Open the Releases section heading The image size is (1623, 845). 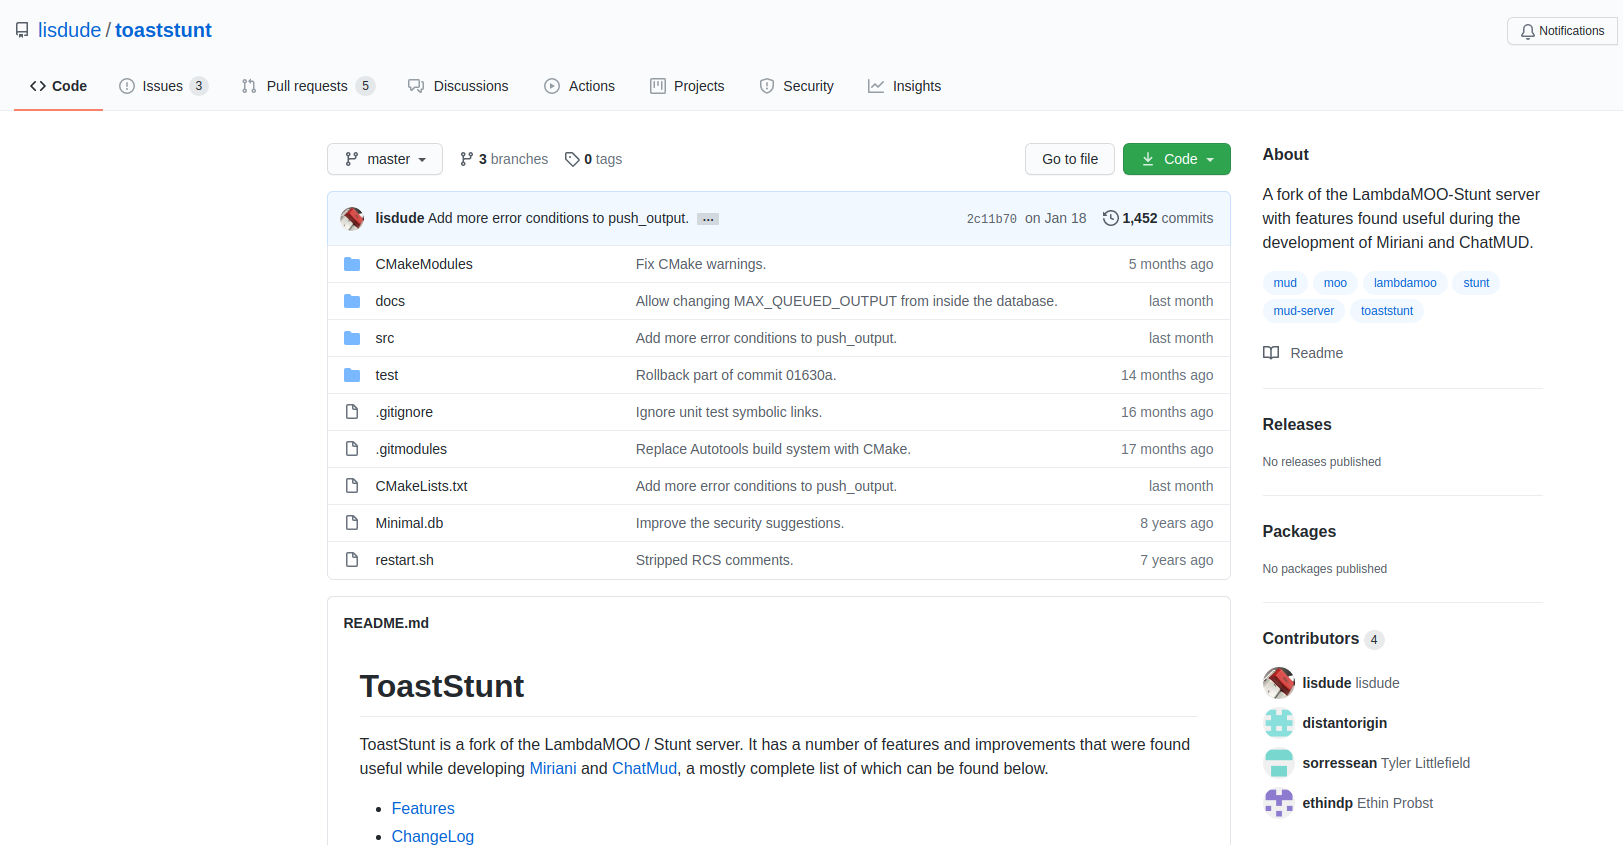click(x=1297, y=425)
